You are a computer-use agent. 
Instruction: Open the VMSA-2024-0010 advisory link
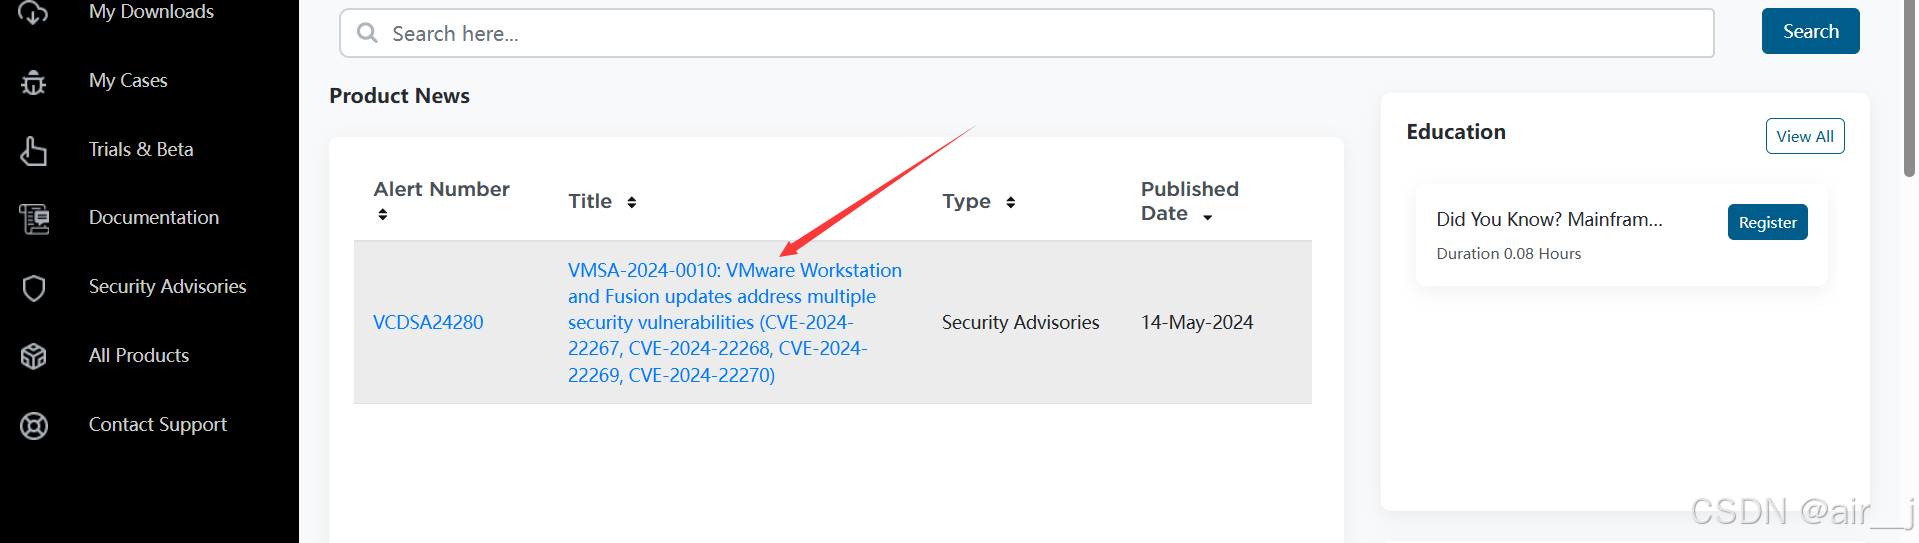coord(735,322)
